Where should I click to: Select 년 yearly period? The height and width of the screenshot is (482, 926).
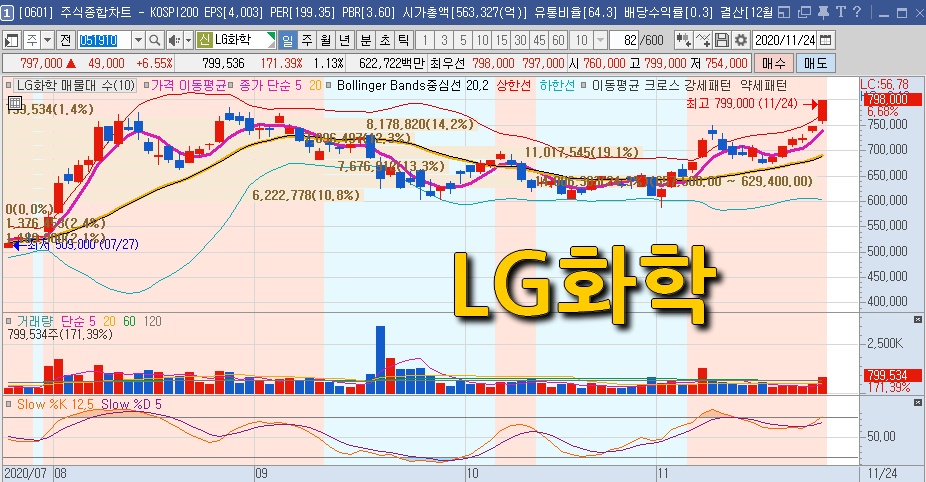coord(344,40)
